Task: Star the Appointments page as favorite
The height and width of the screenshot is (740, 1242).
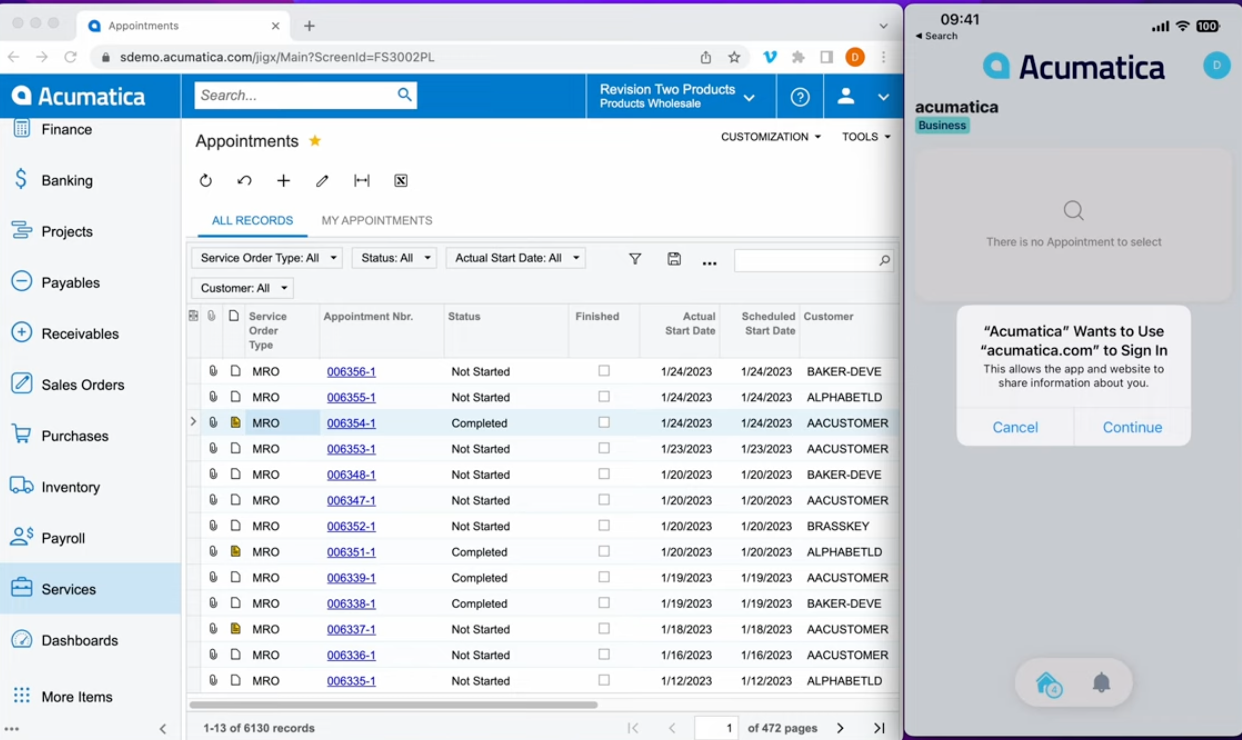Action: coord(315,141)
